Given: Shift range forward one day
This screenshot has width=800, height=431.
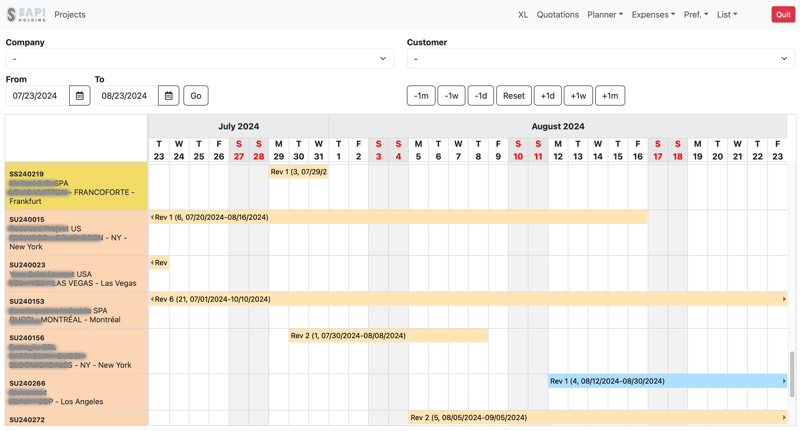Looking at the screenshot, I should 547,96.
